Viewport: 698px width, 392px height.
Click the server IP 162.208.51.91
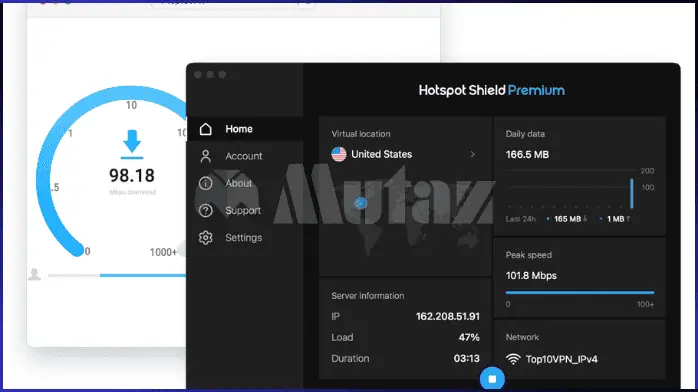point(448,316)
